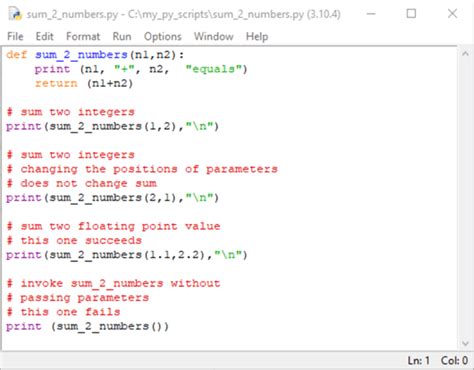The height and width of the screenshot is (370, 474).
Task: Click the scrollbar up arrow
Action: click(x=465, y=54)
